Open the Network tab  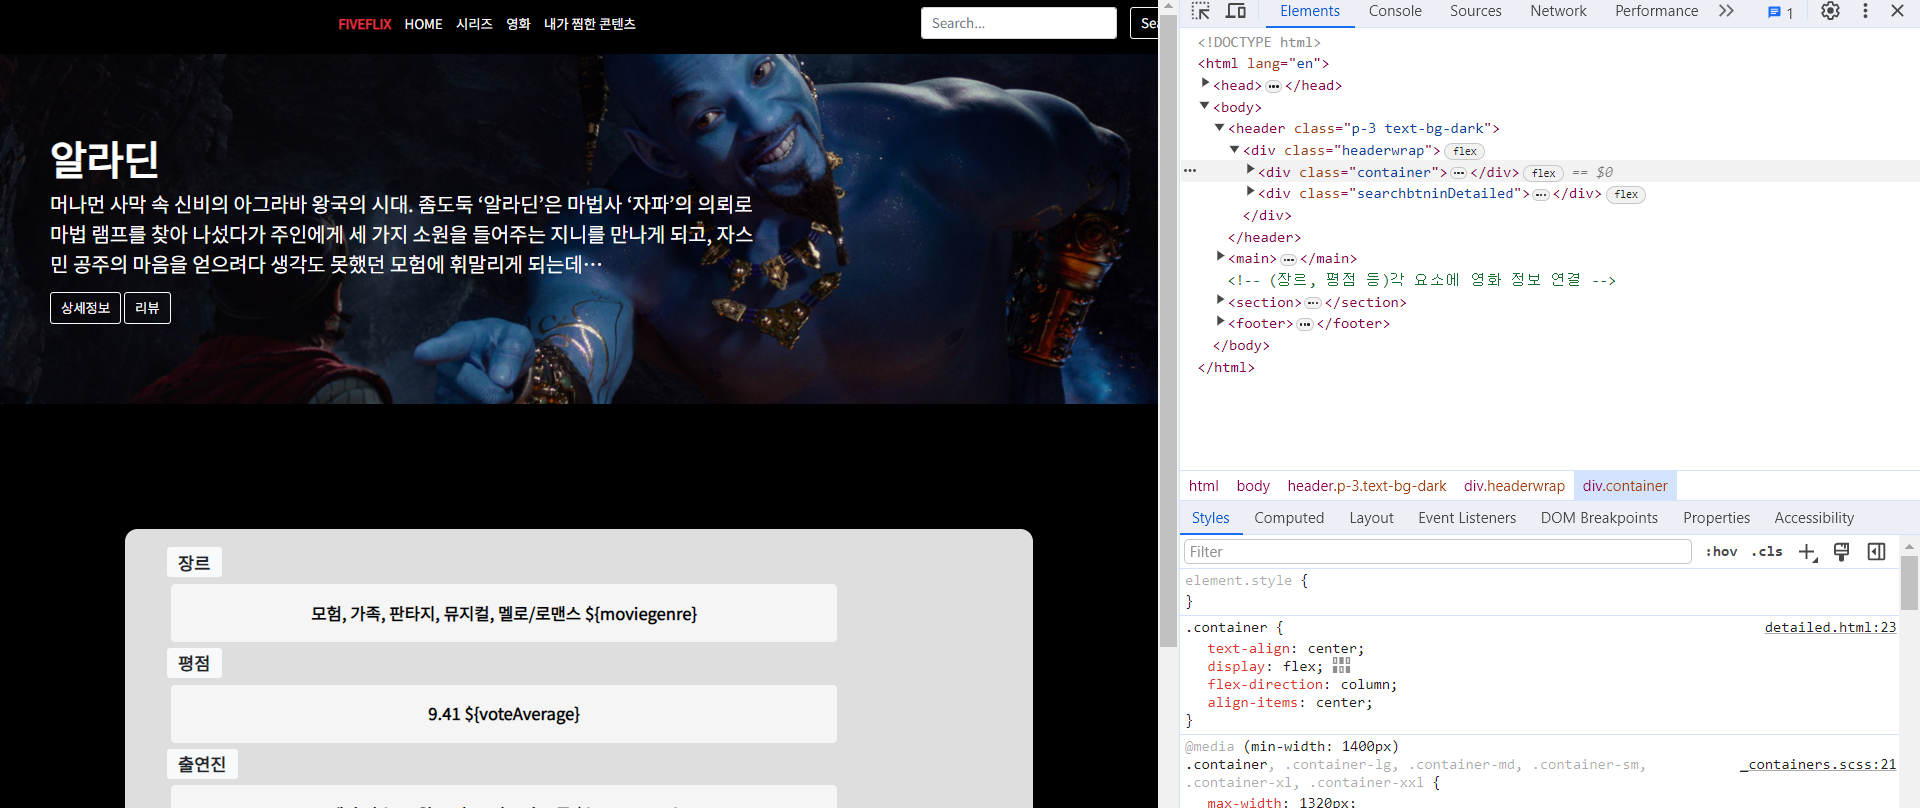click(x=1558, y=11)
